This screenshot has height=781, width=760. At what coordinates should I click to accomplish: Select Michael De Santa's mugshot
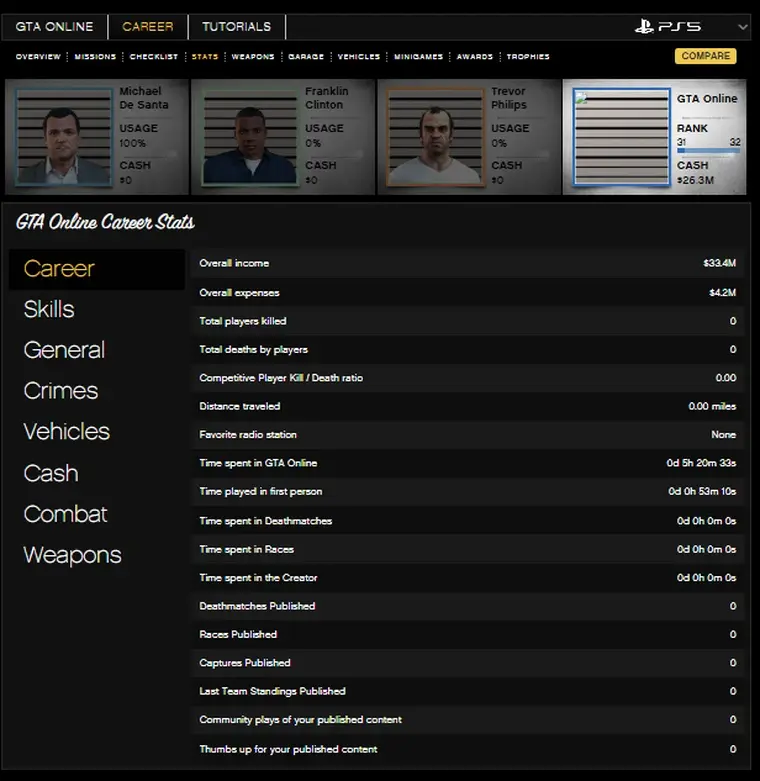point(64,137)
